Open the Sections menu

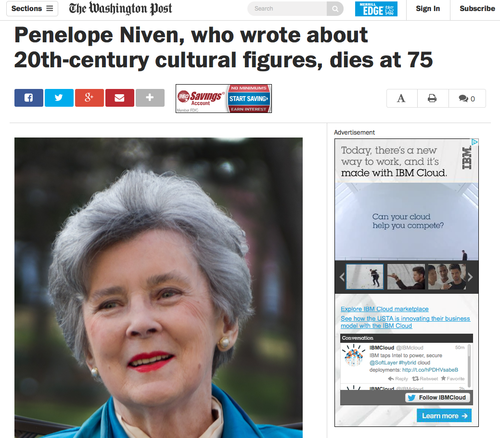pos(32,9)
